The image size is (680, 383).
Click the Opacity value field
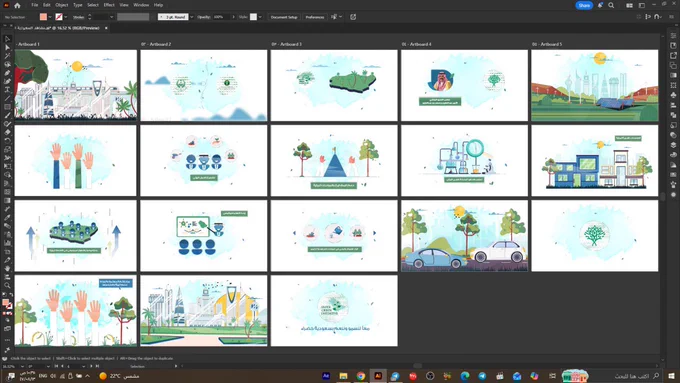[x=221, y=17]
